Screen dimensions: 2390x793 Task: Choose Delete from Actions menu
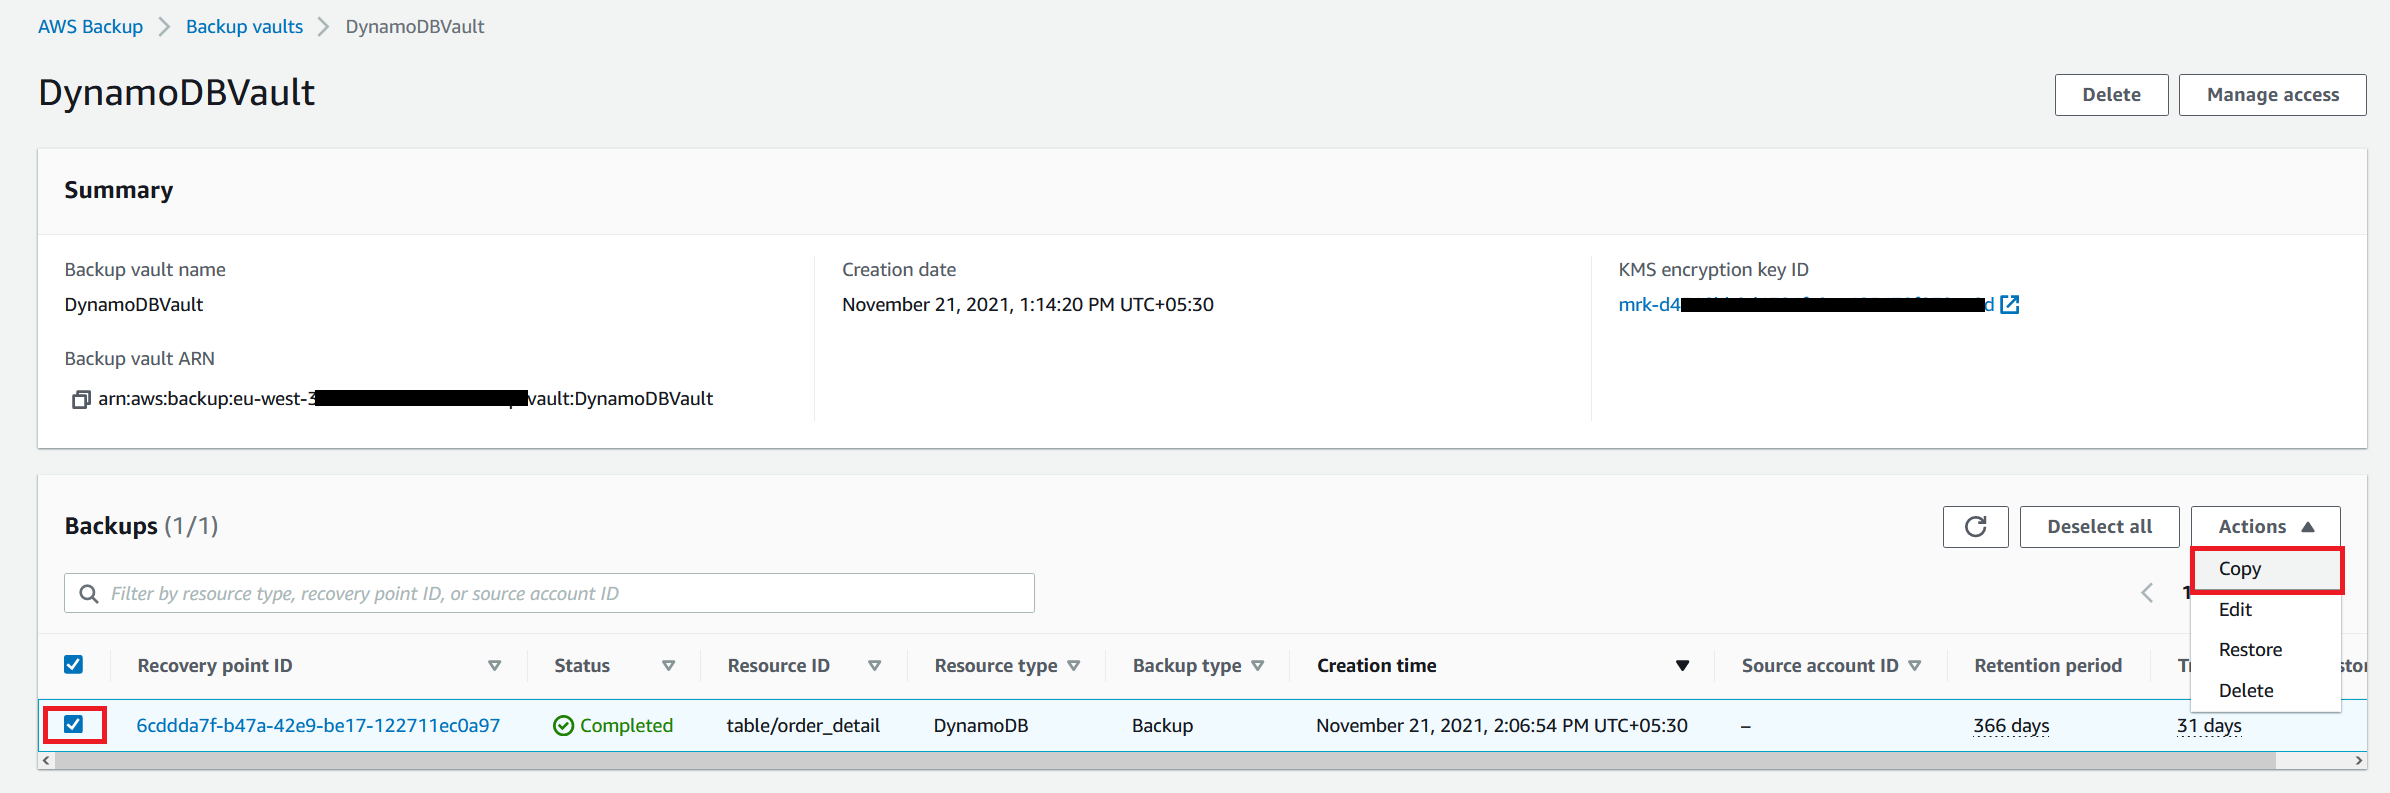(2266, 691)
